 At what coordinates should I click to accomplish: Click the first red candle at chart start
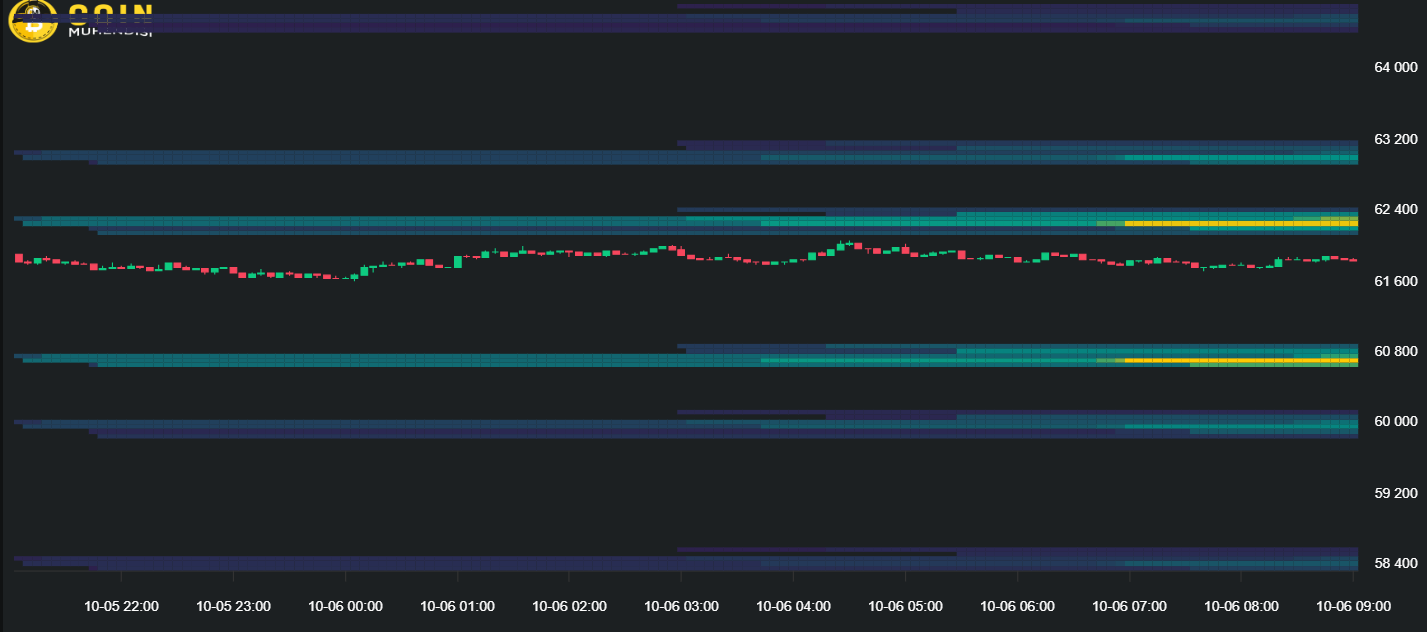click(18, 258)
